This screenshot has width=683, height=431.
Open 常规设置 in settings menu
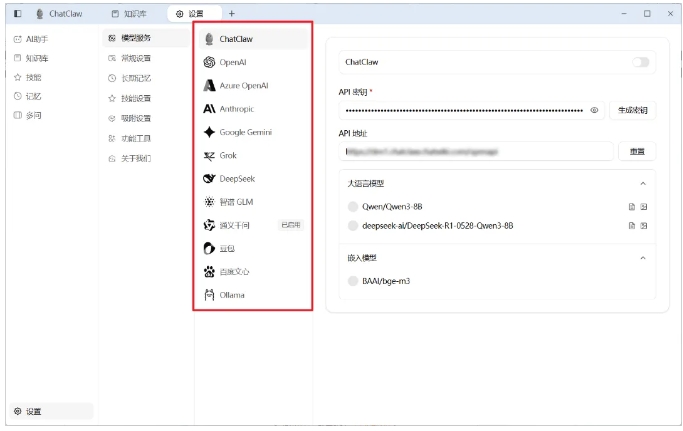point(135,59)
